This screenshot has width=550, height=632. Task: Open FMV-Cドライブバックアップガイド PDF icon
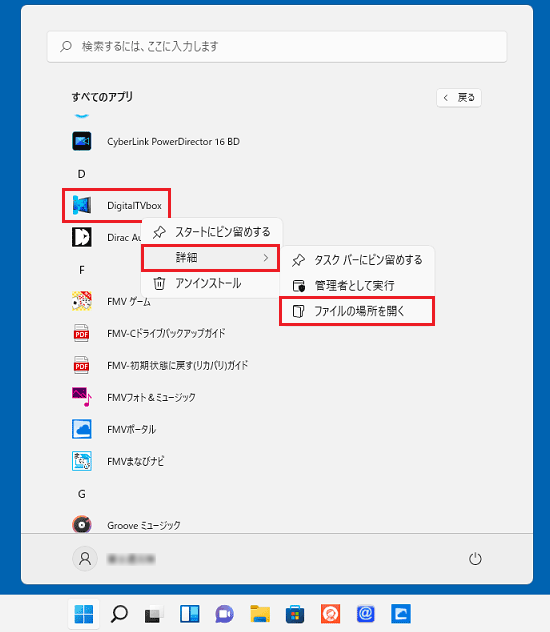[x=82, y=333]
